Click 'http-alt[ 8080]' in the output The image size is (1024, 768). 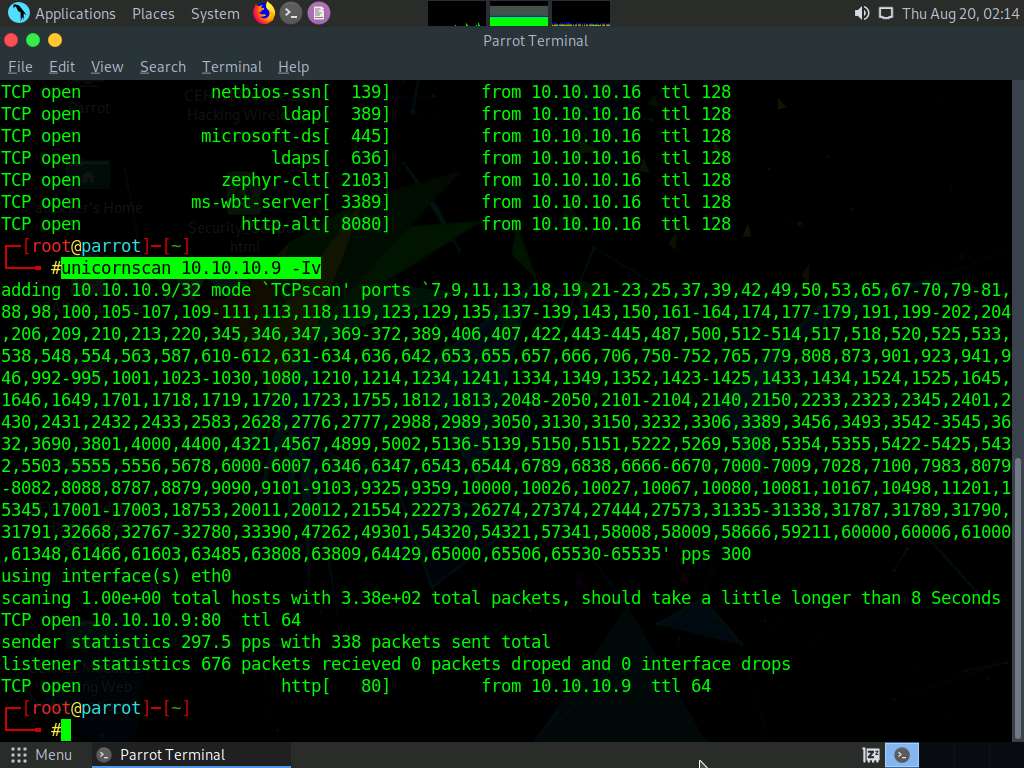pos(315,224)
